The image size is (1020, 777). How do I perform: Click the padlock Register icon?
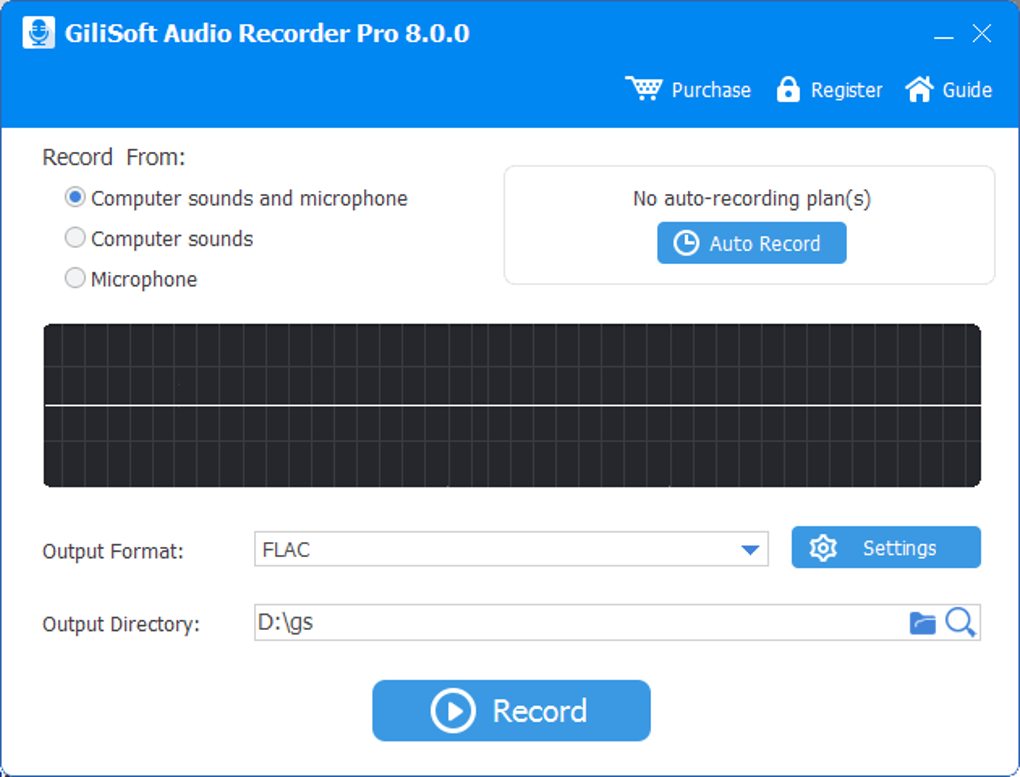[788, 90]
